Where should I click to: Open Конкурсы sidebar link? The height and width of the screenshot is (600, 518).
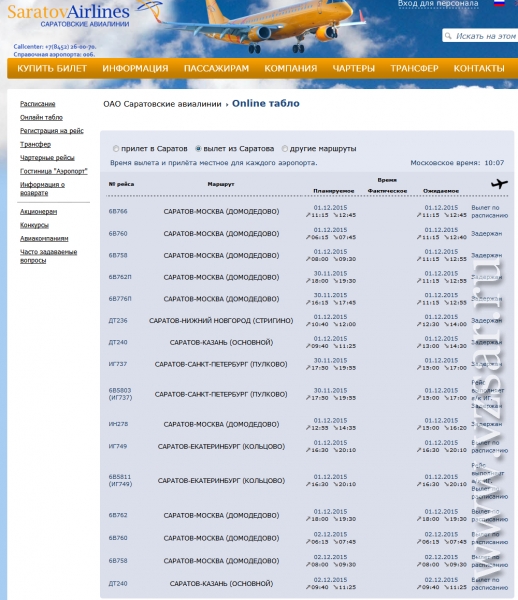point(34,225)
